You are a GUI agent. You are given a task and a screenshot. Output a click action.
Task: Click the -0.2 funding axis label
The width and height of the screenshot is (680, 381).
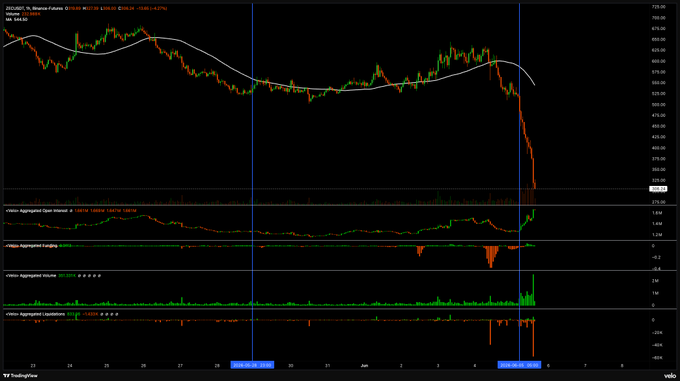[656, 257]
